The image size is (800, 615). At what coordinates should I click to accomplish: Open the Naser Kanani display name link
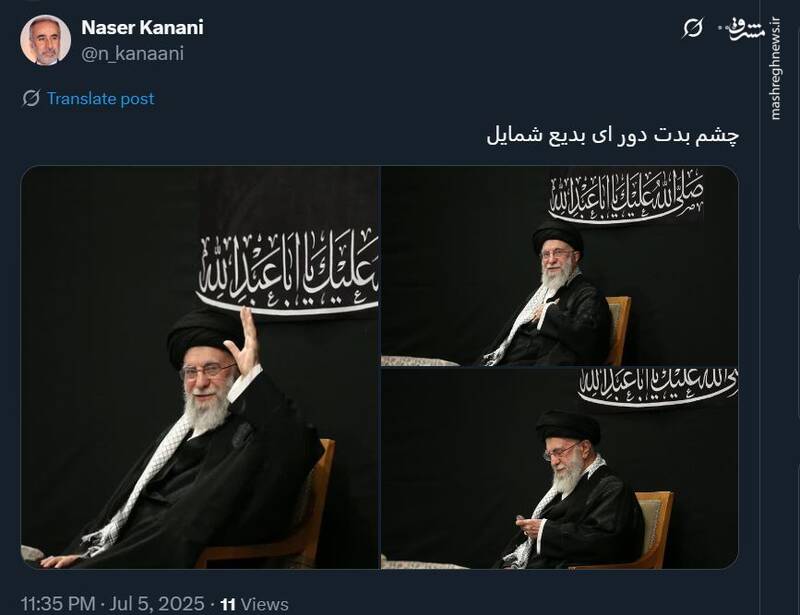click(x=142, y=28)
